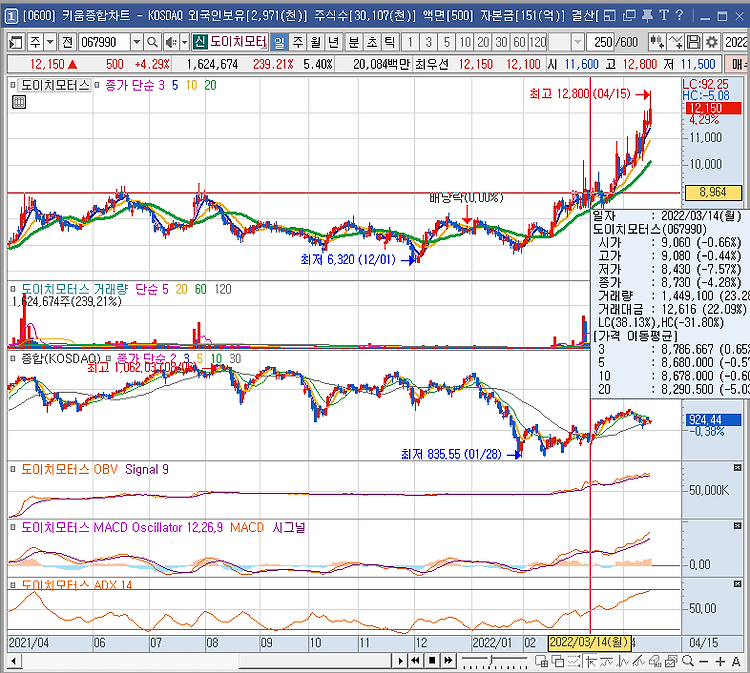Save chart settings with diskette icon
Screen dimensions: 750x673
click(x=694, y=43)
